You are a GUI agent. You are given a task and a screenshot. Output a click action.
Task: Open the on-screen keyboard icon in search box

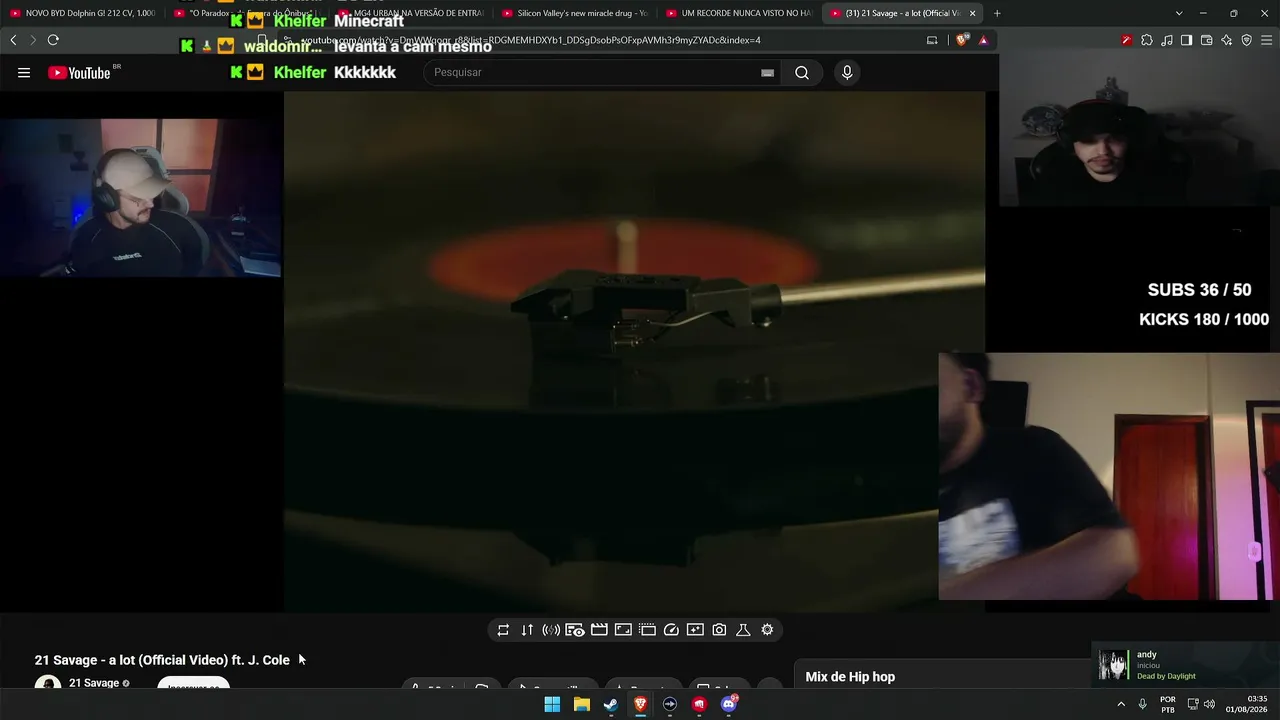767,73
